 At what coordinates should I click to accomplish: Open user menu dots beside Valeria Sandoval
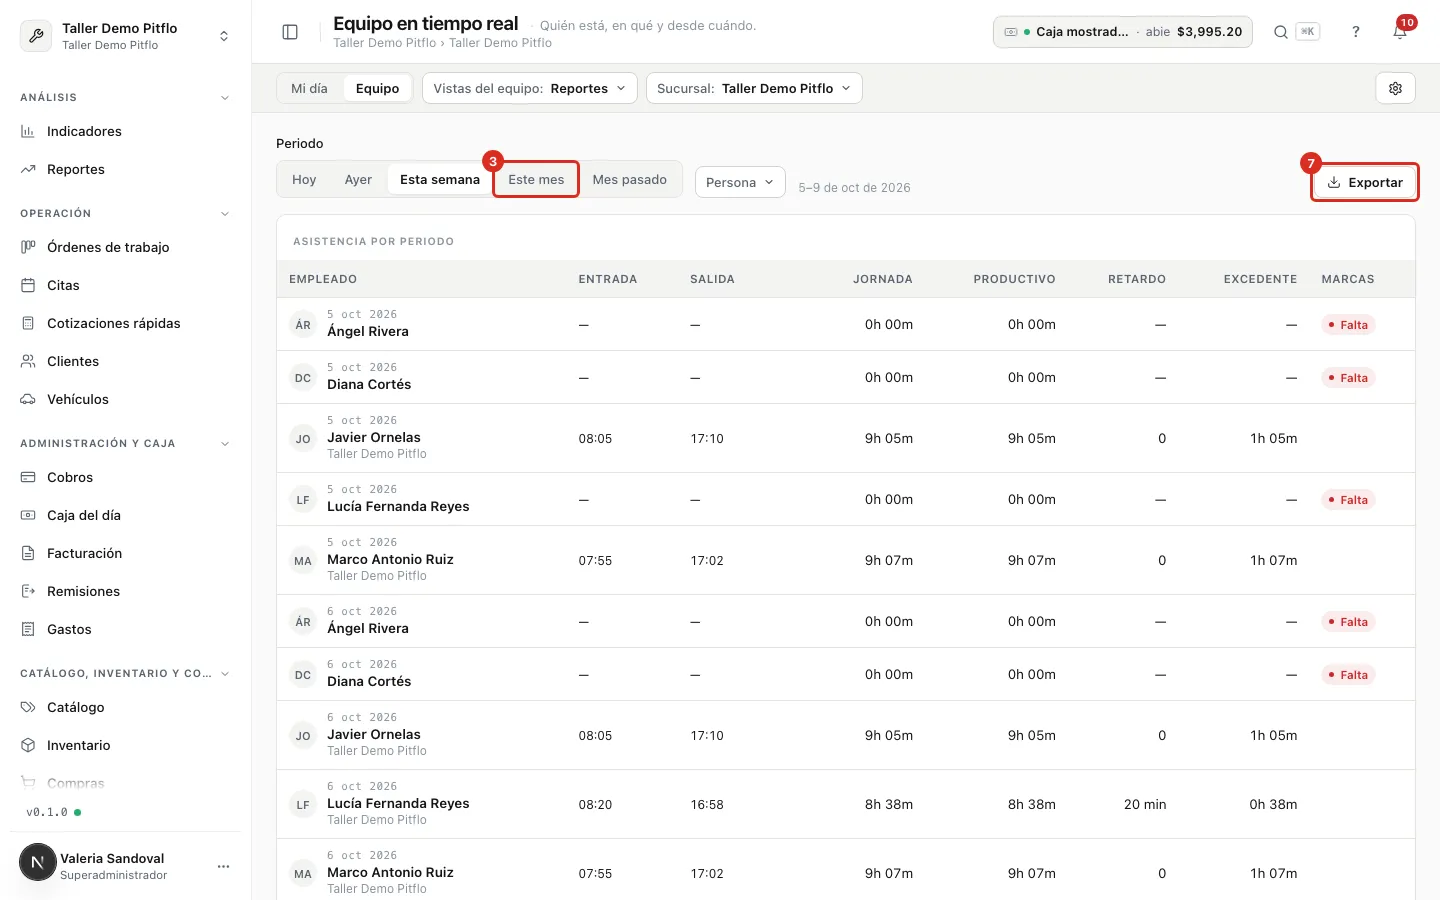[x=223, y=866]
